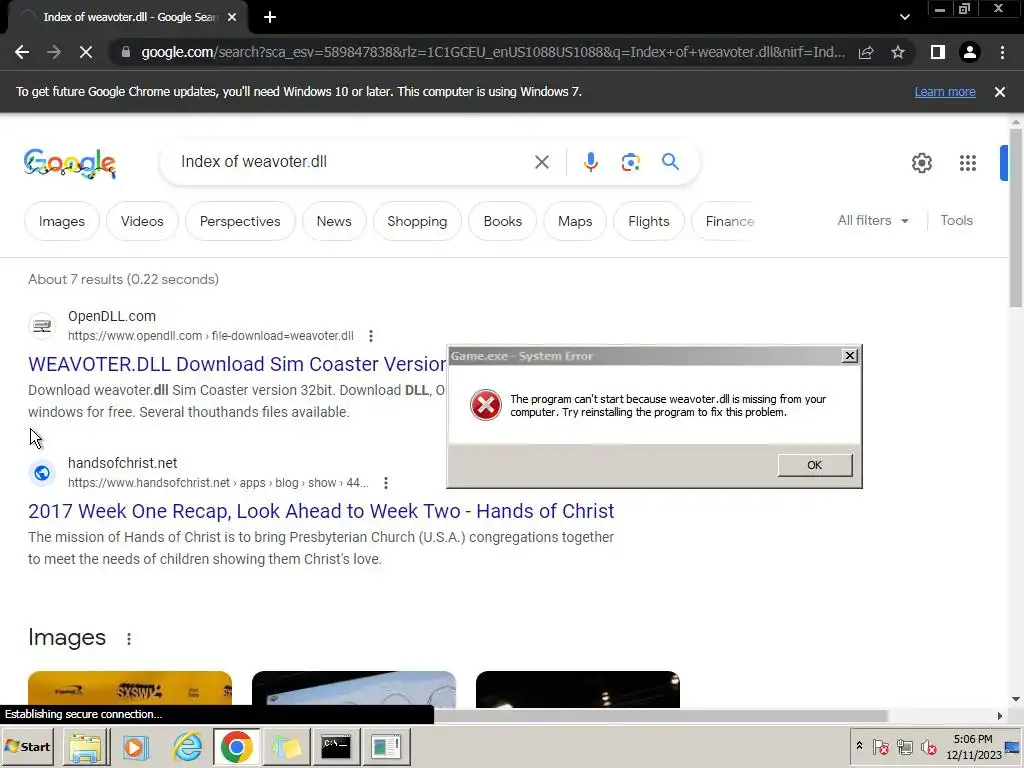The width and height of the screenshot is (1024, 768).
Task: Clear the search box text
Action: point(541,162)
